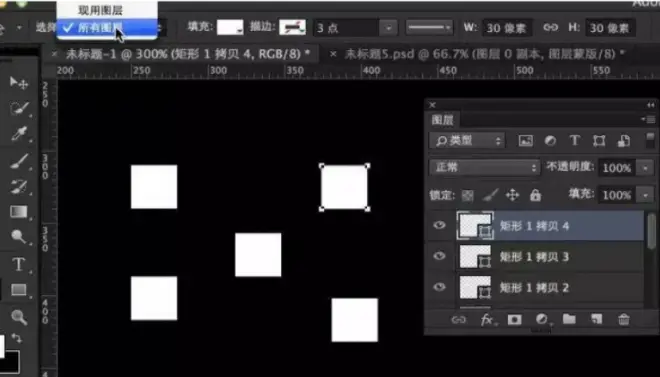Close the Layers panel

coord(432,105)
